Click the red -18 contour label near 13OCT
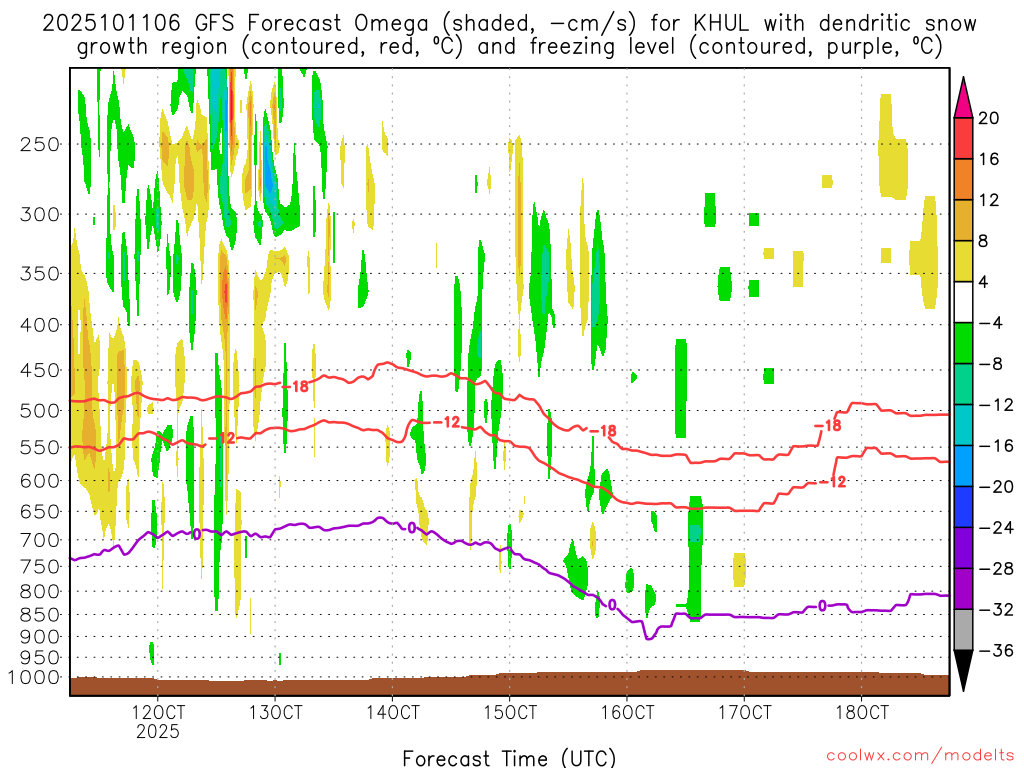 click(295, 387)
